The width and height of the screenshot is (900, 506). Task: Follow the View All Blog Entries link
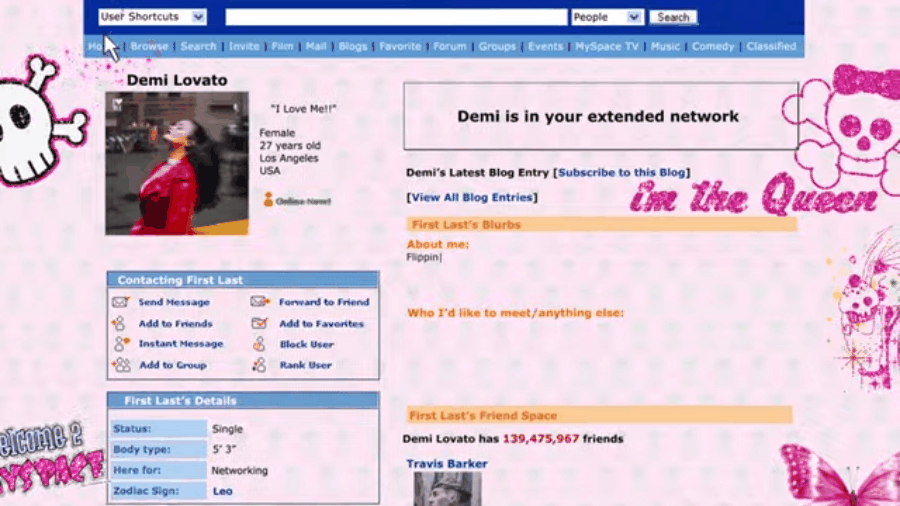click(x=472, y=198)
